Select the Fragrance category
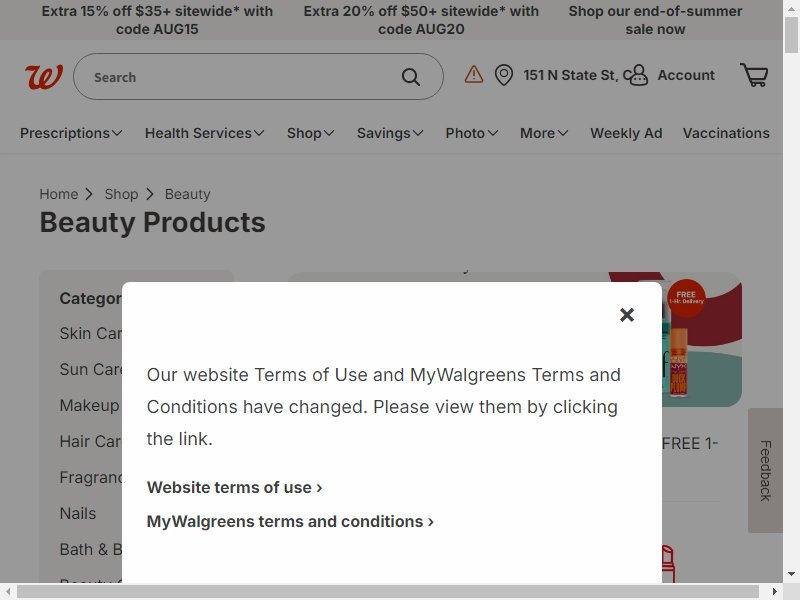This screenshot has width=800, height=600. point(91,478)
